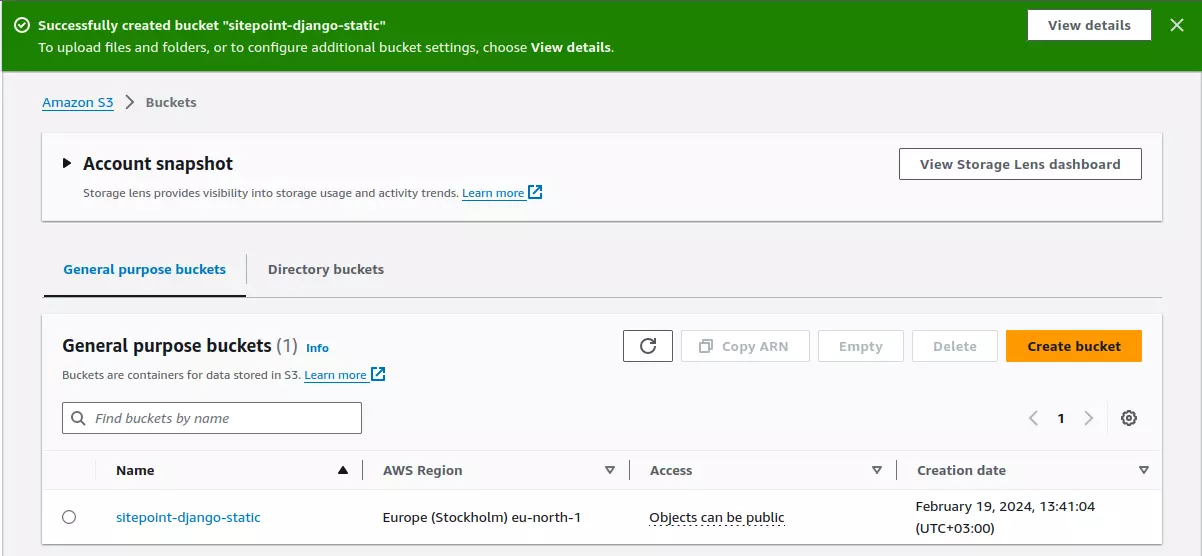The width and height of the screenshot is (1202, 556).
Task: Click the Delete bucket button
Action: 955,346
